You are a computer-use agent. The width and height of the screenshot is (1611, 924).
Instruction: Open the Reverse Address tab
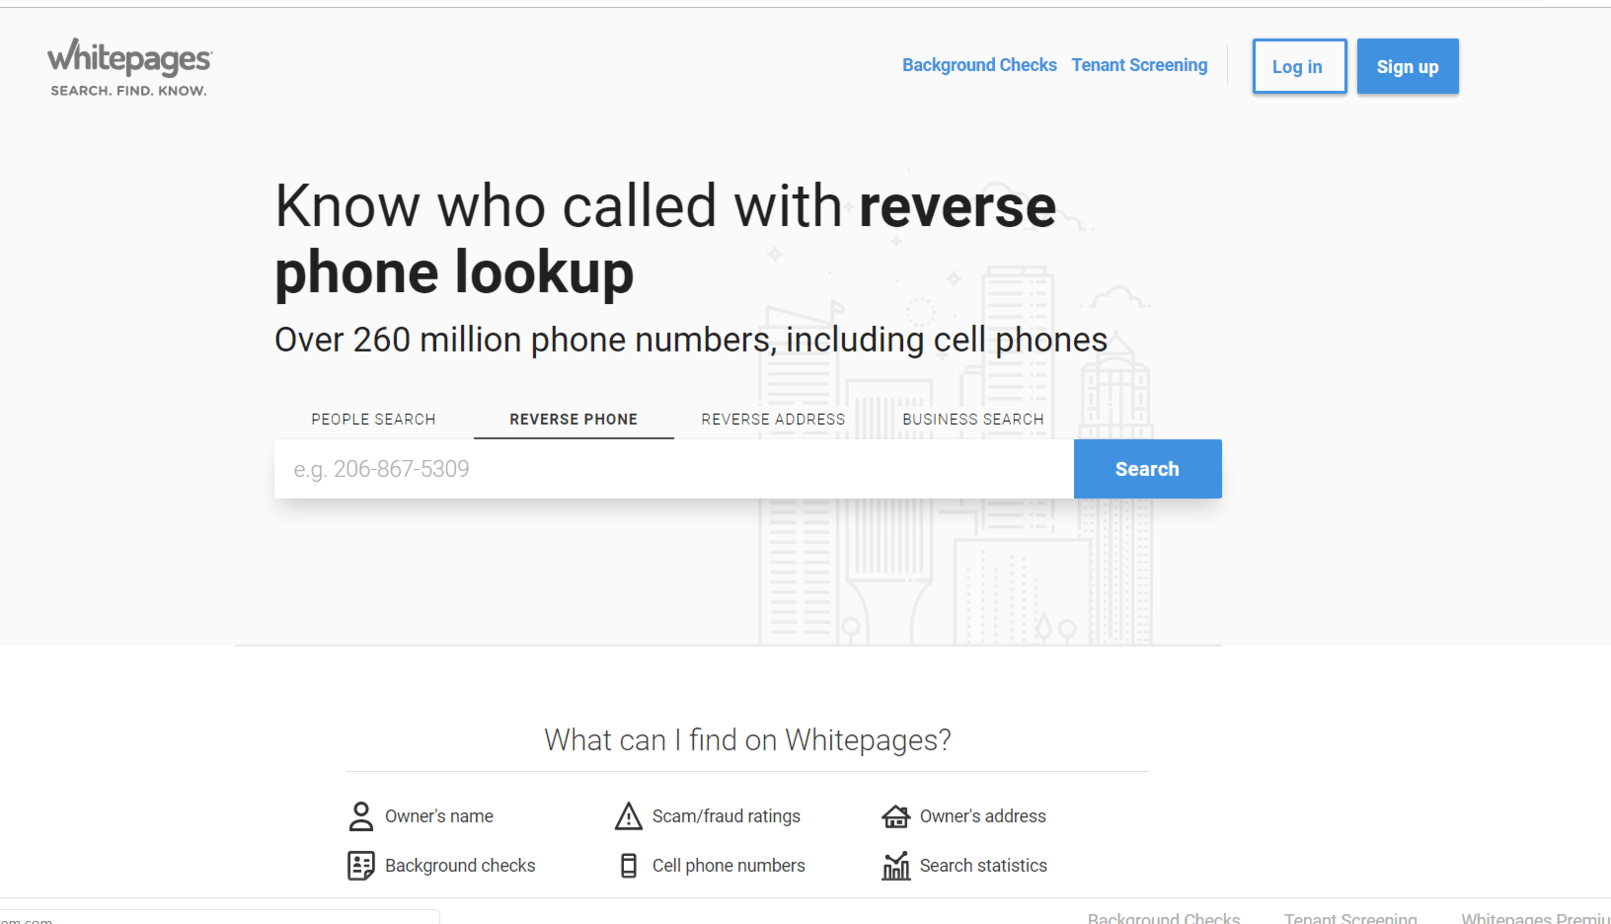pyautogui.click(x=773, y=419)
